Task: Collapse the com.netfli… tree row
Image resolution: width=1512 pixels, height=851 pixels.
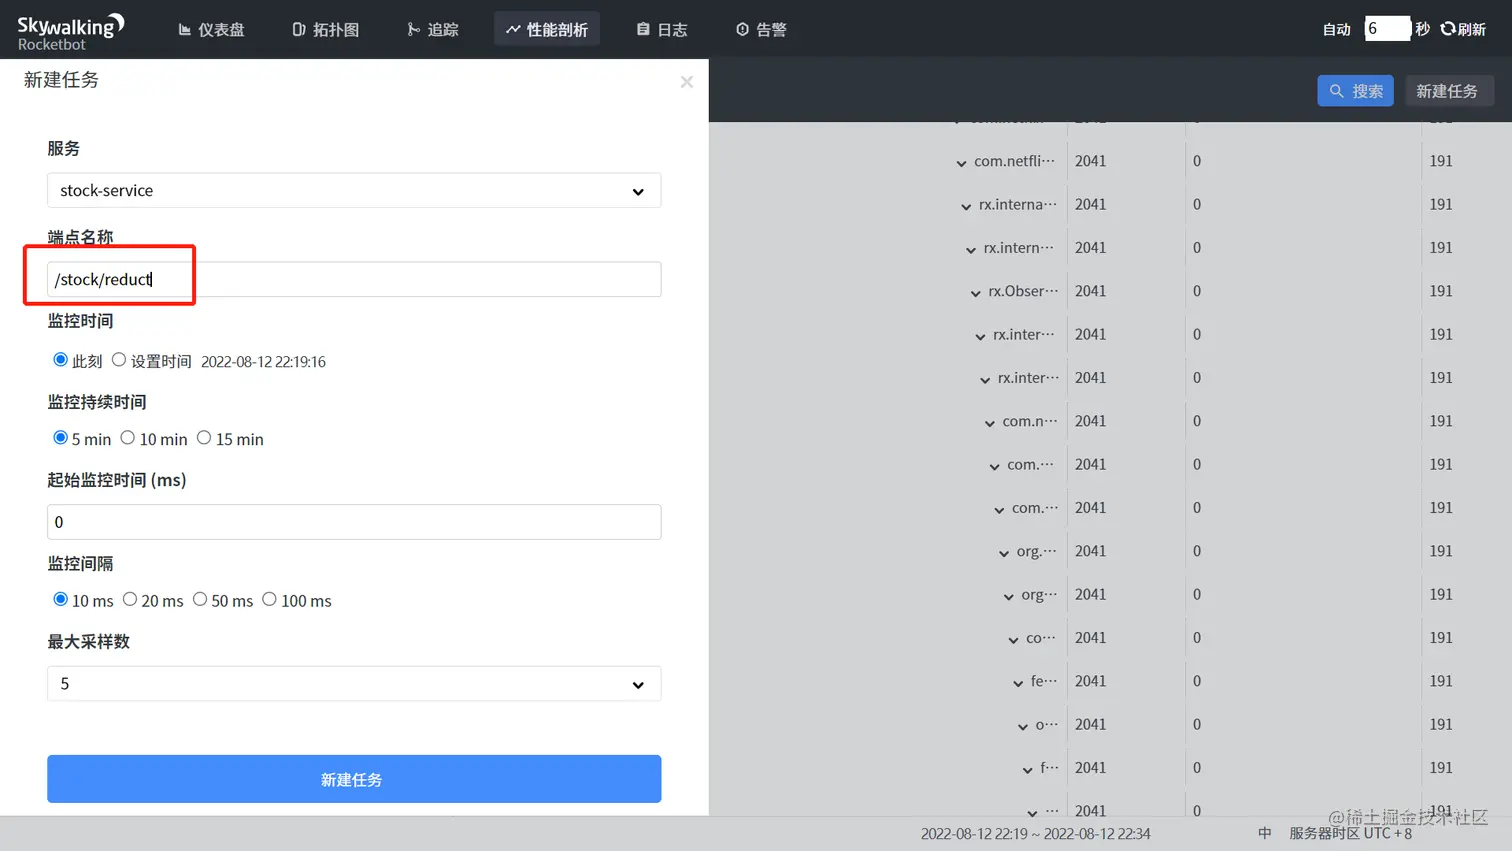Action: click(x=961, y=163)
